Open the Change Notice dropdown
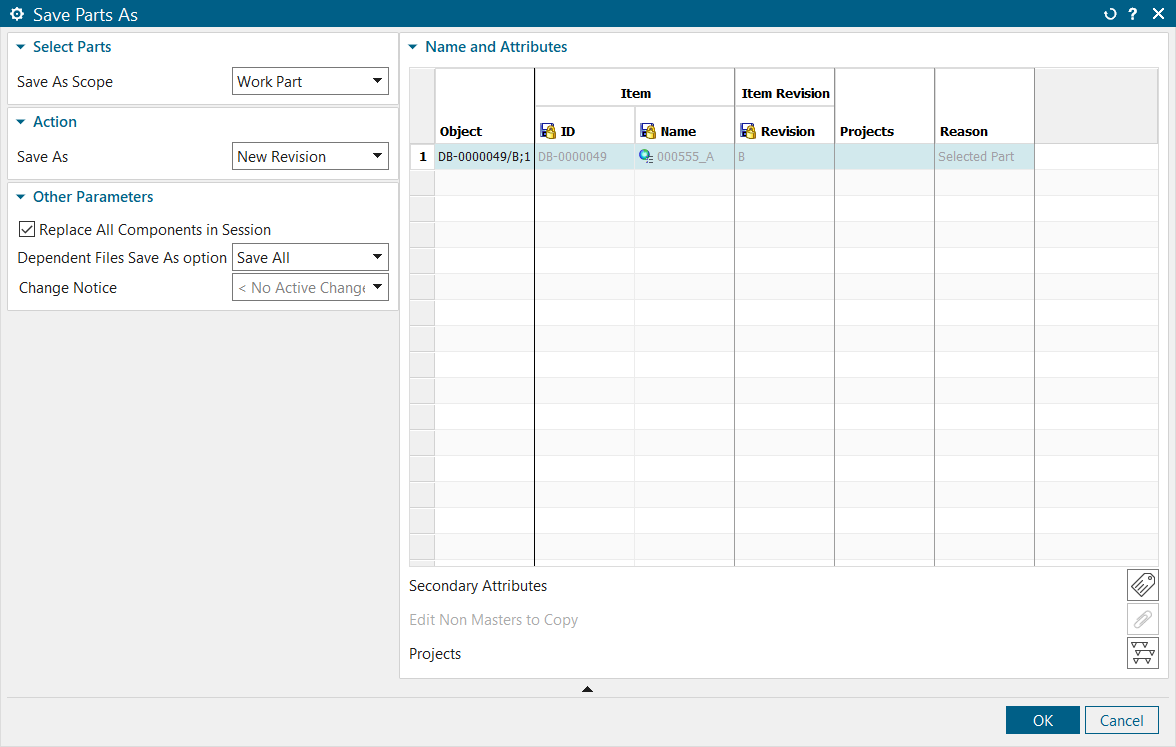 tap(310, 288)
